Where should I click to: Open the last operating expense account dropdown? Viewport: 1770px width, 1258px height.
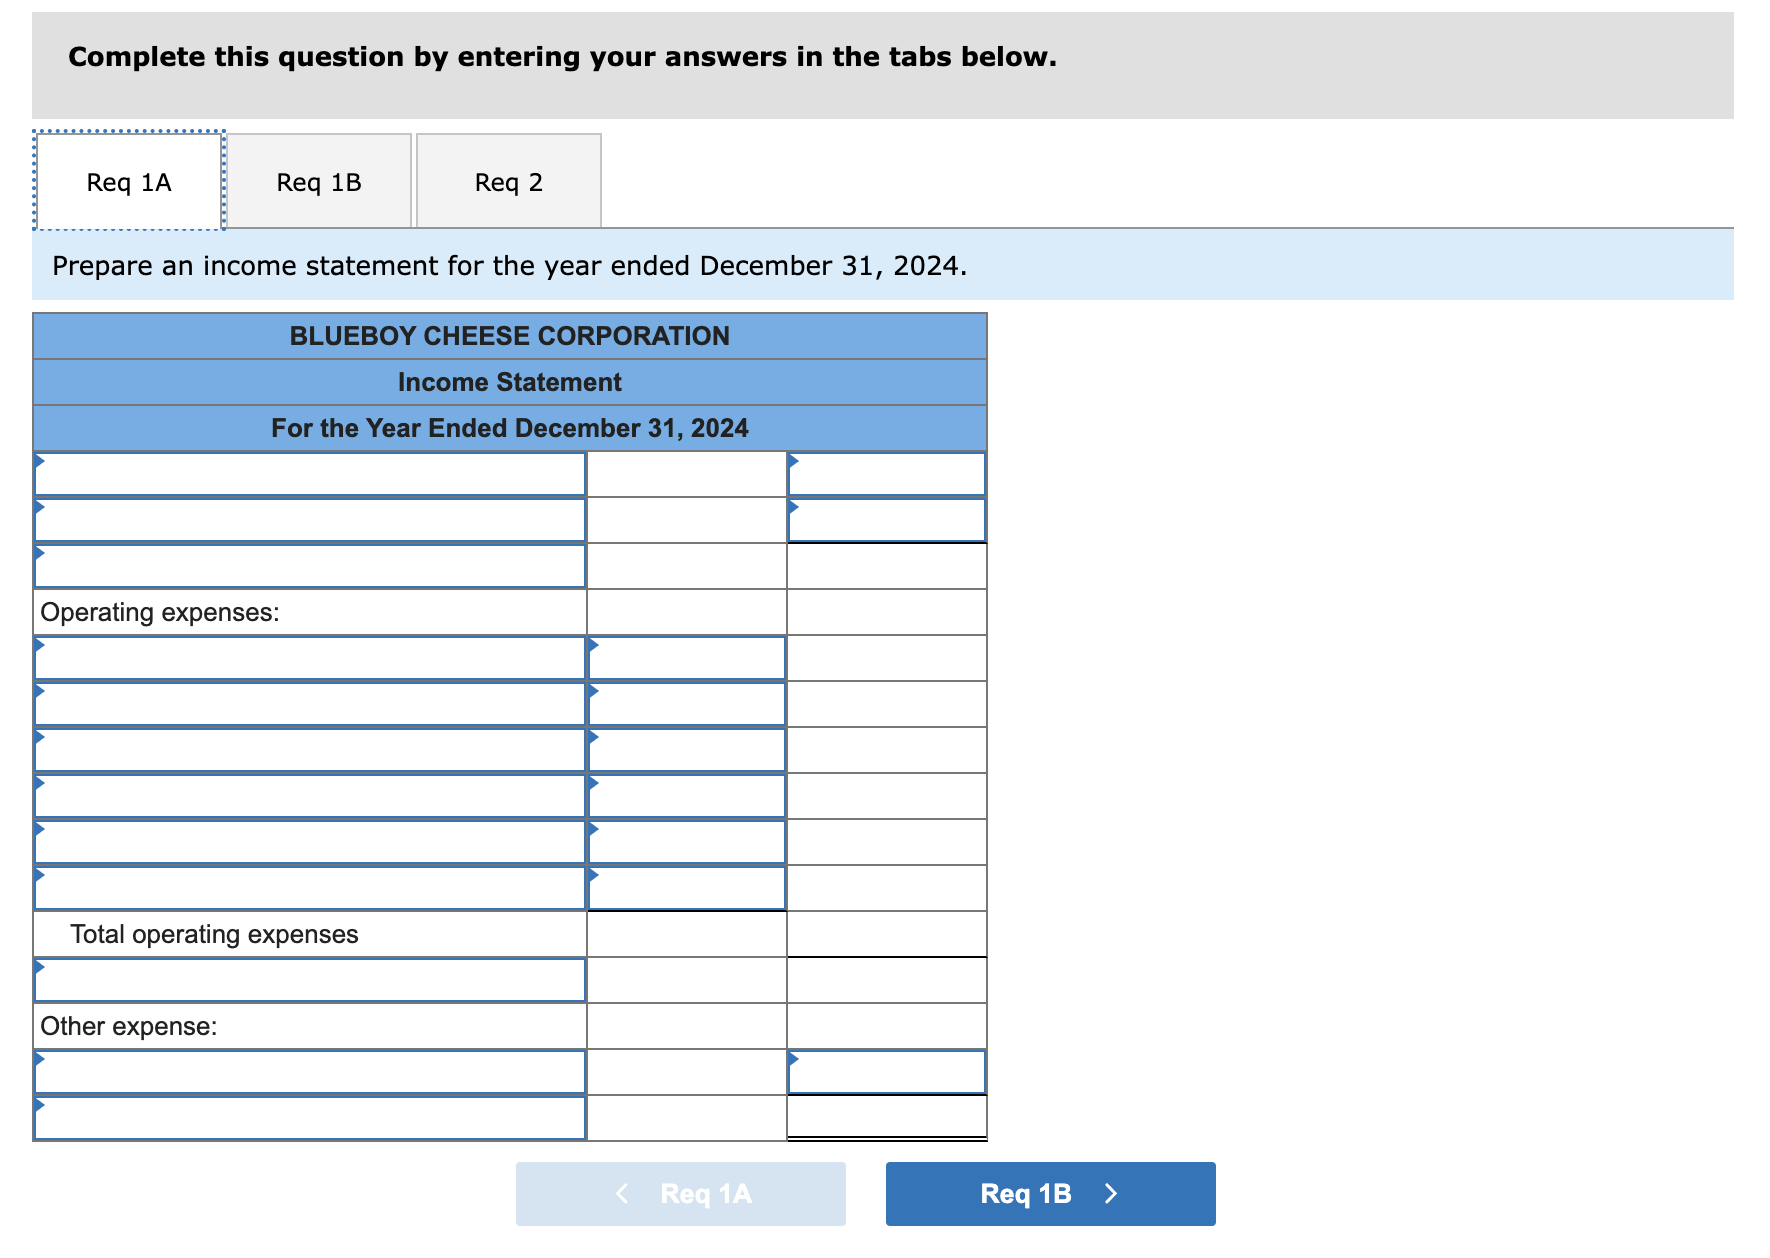310,886
